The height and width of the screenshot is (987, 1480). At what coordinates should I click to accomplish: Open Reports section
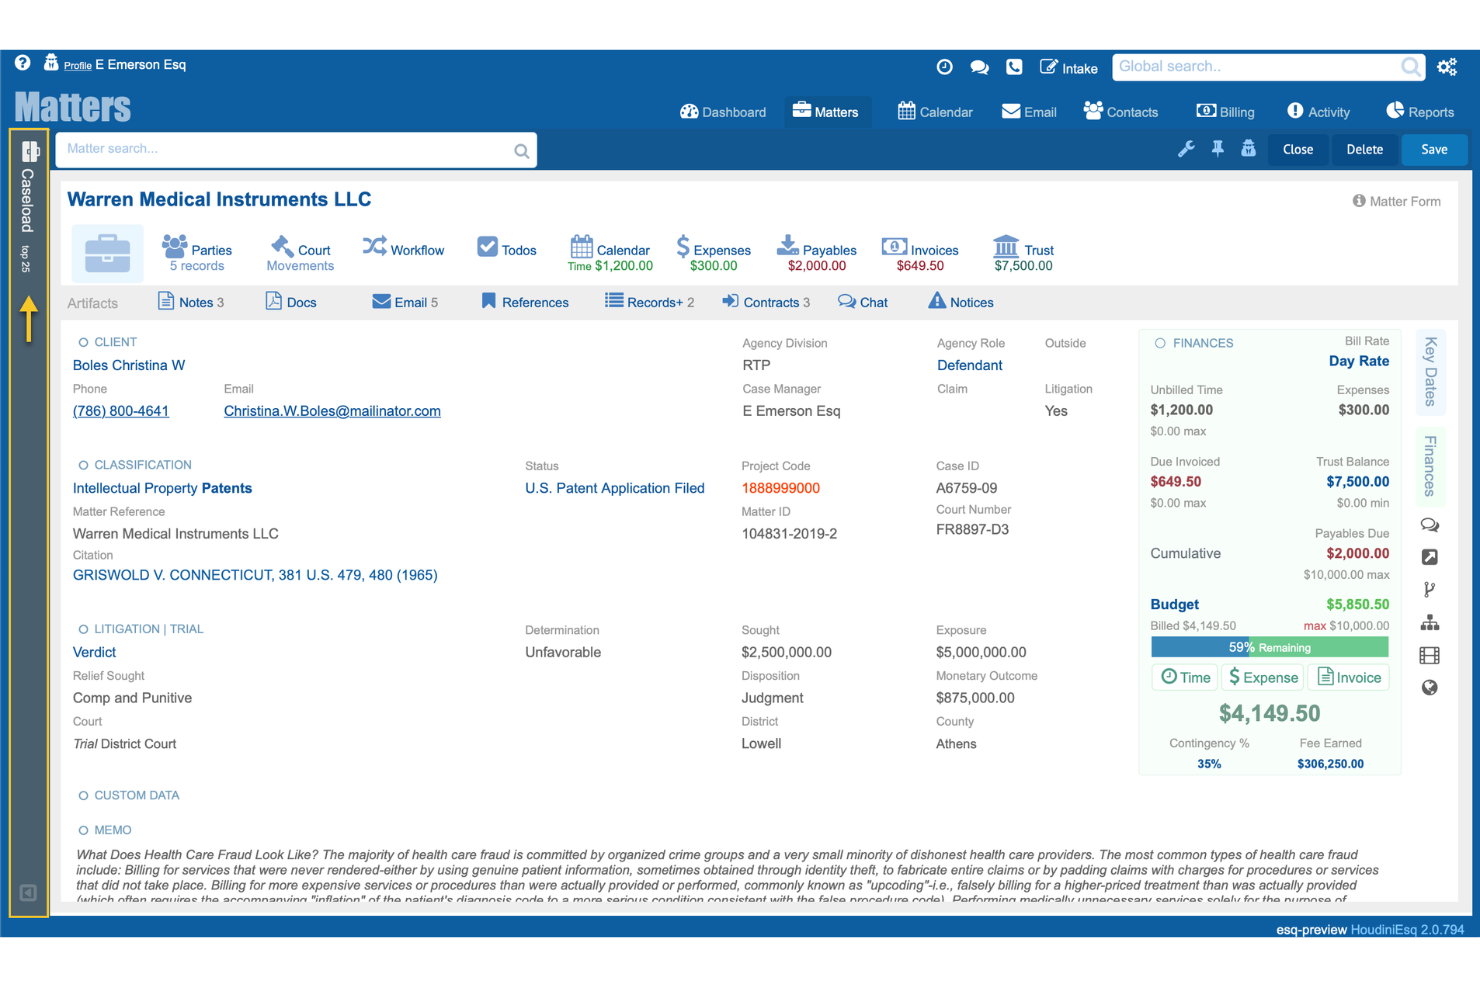(1420, 111)
